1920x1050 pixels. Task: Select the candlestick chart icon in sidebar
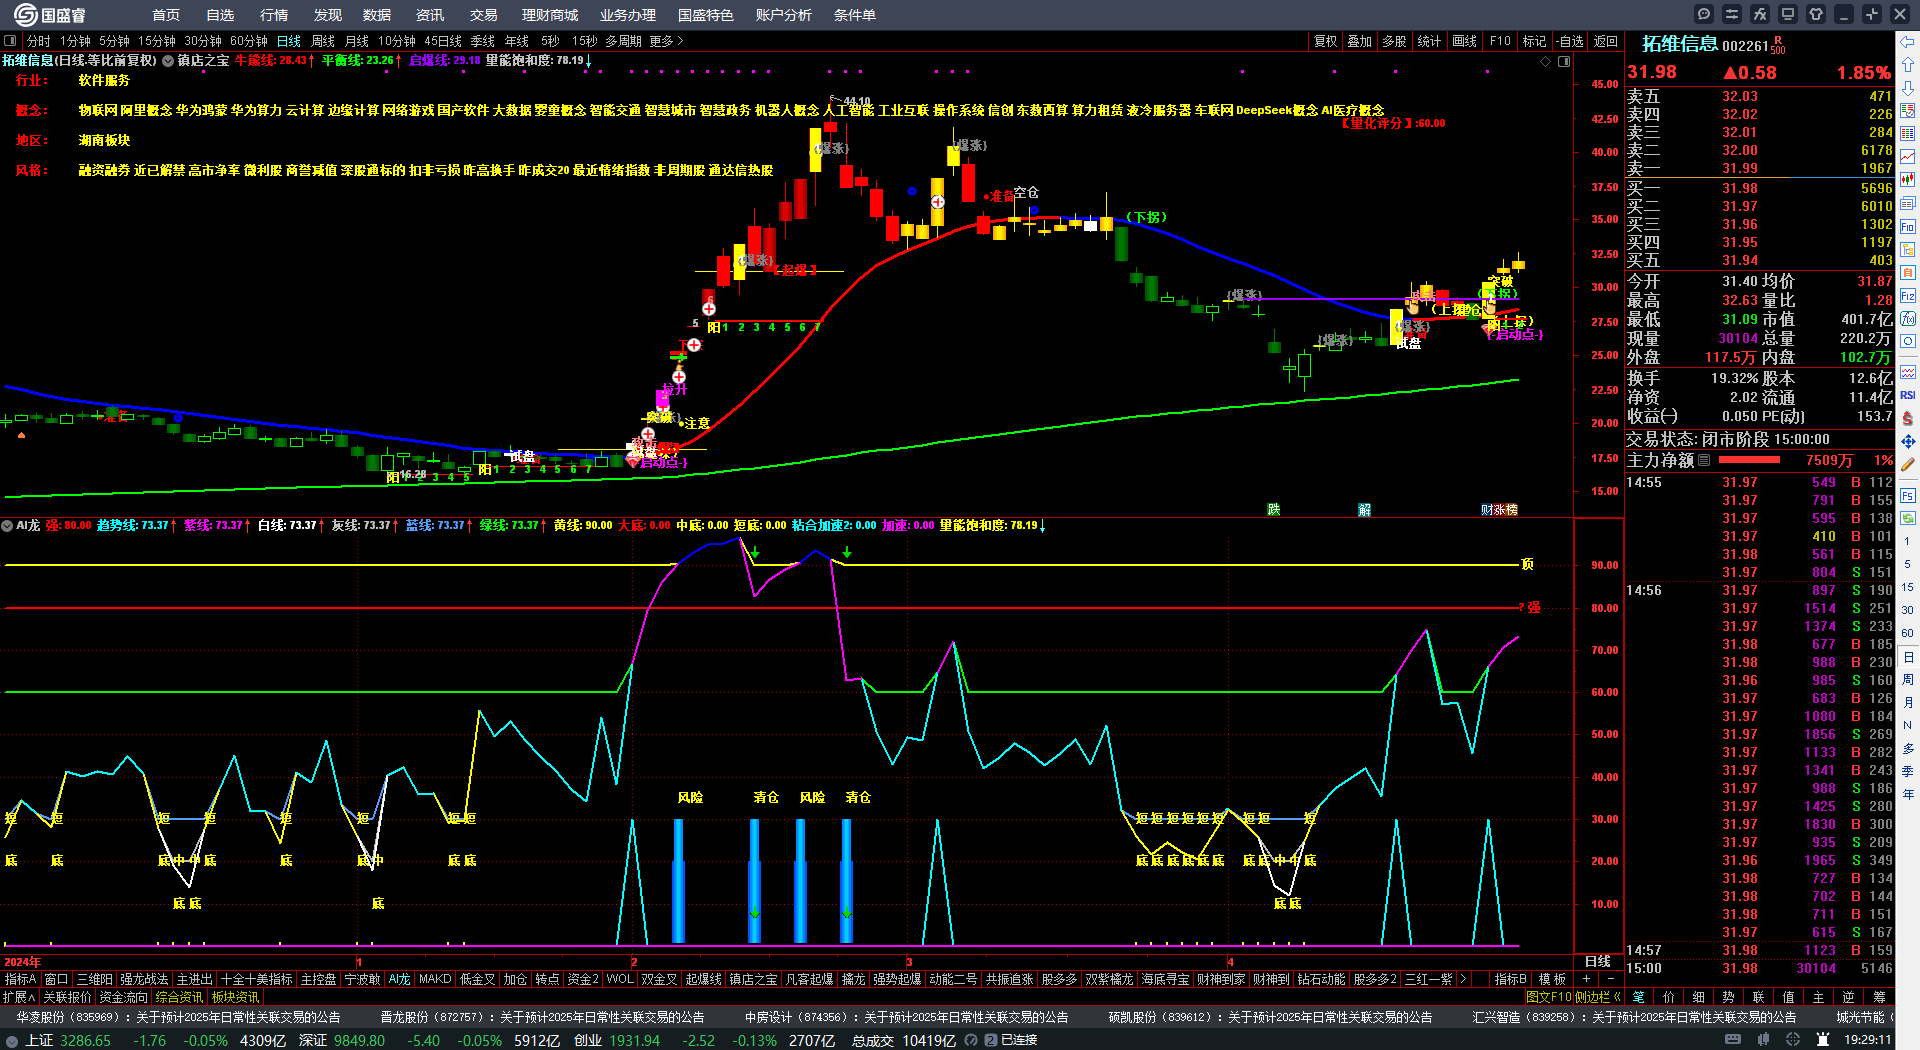[x=1908, y=180]
